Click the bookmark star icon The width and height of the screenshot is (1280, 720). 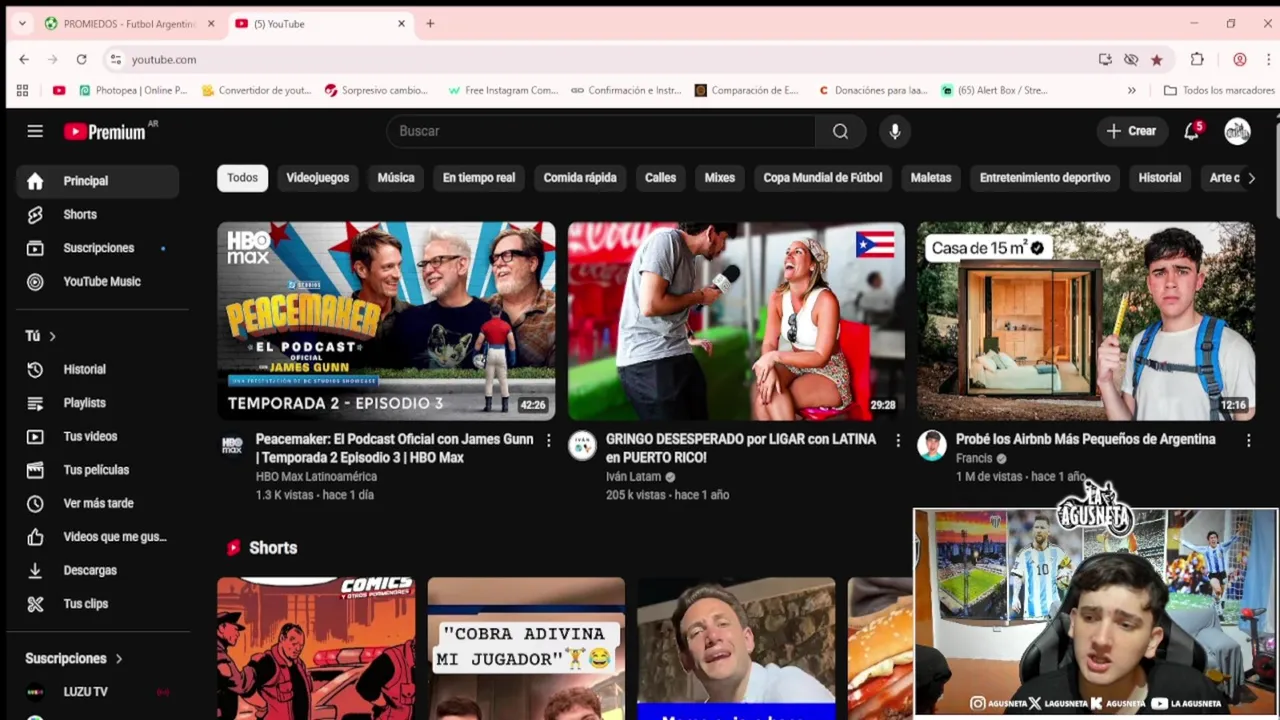1157,60
